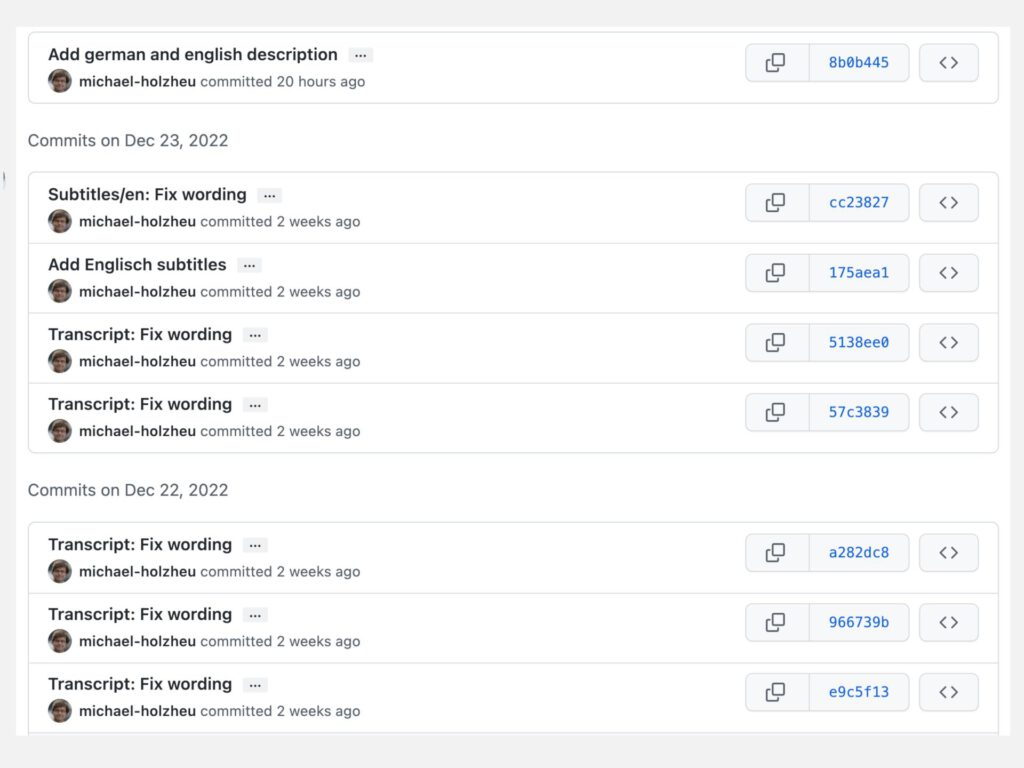This screenshot has height=768, width=1024.
Task: Copy full SHA for commit cc23827
Action: pos(776,202)
